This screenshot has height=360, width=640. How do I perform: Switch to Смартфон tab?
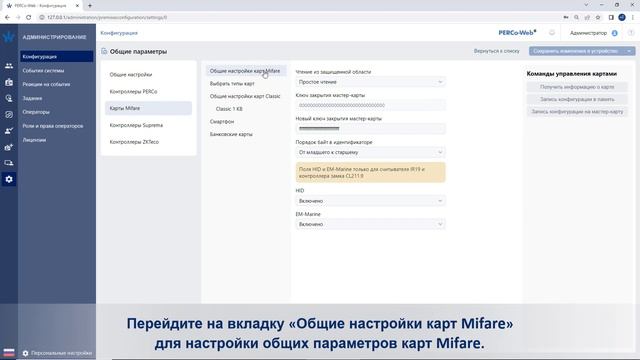tap(222, 122)
